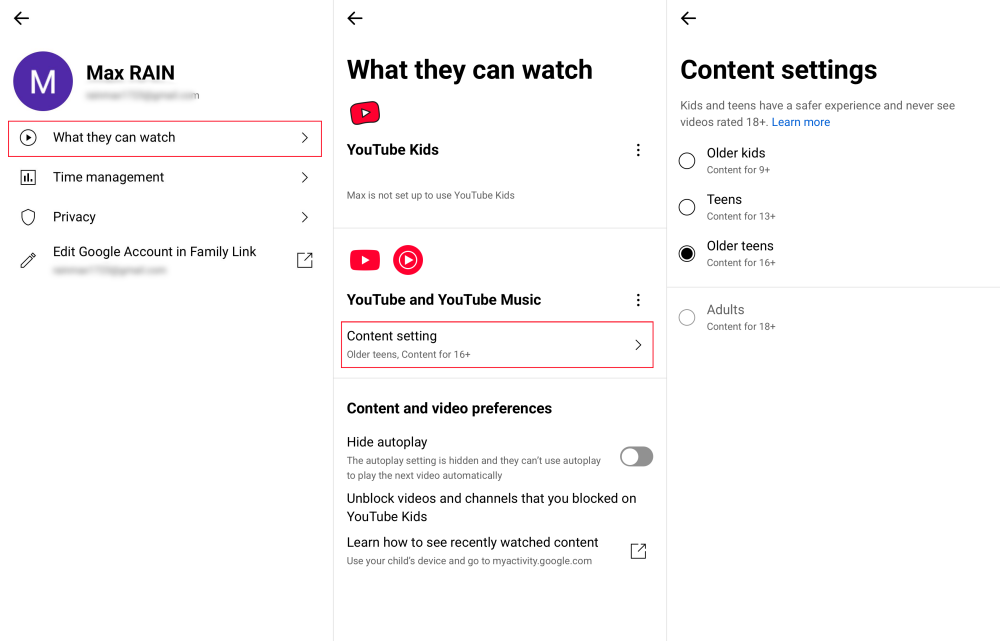Go back from Max RAIN profile screen
Screen dimensions: 1000x641
click(x=22, y=18)
